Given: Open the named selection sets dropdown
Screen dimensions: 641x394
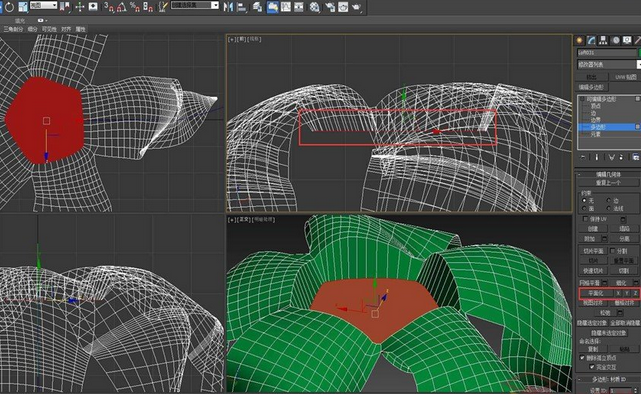Looking at the screenshot, I should [195, 5].
